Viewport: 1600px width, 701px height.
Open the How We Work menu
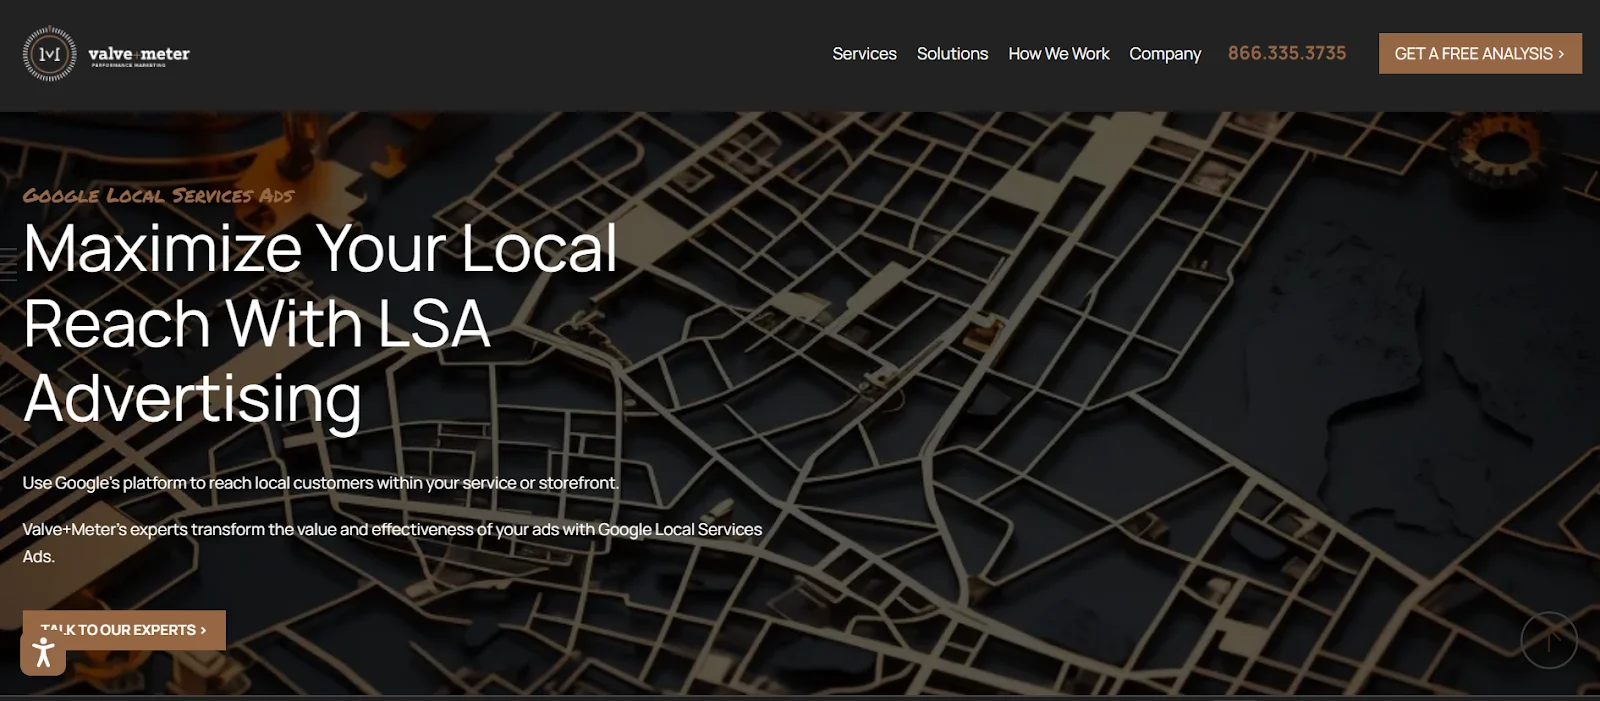coord(1059,54)
